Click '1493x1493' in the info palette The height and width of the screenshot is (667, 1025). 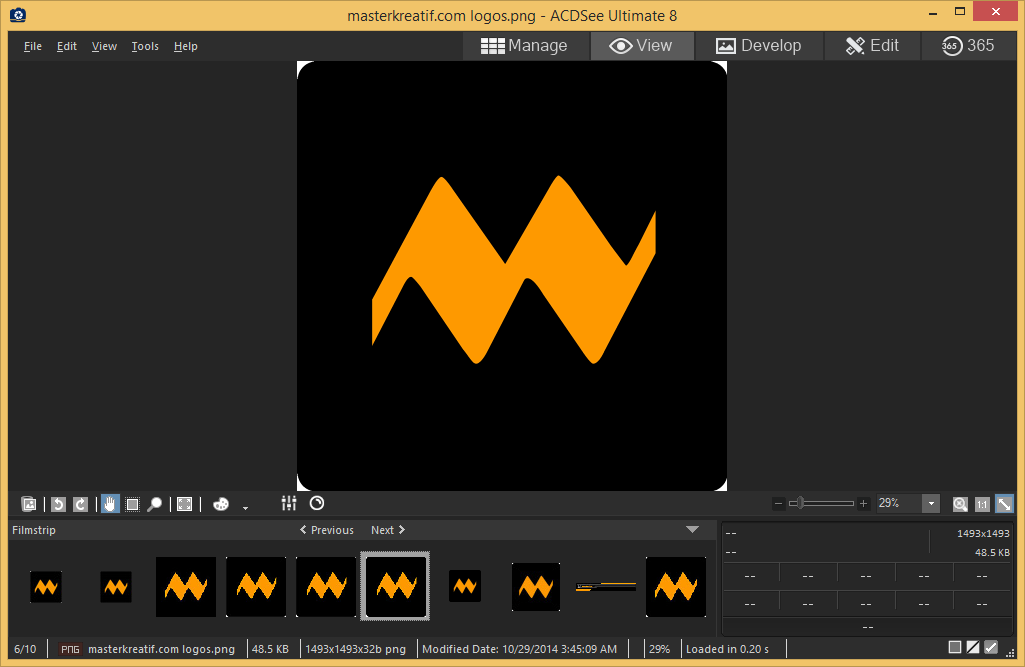click(x=983, y=534)
